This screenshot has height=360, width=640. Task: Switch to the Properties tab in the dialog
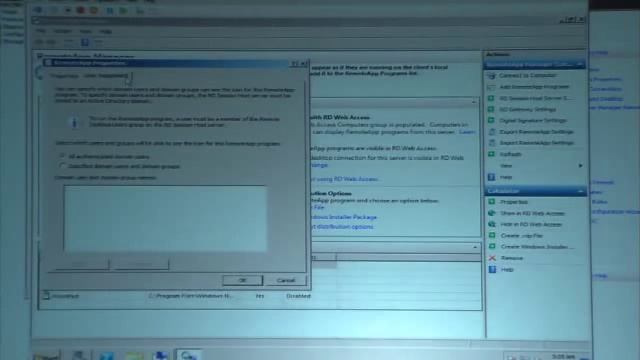(x=64, y=76)
